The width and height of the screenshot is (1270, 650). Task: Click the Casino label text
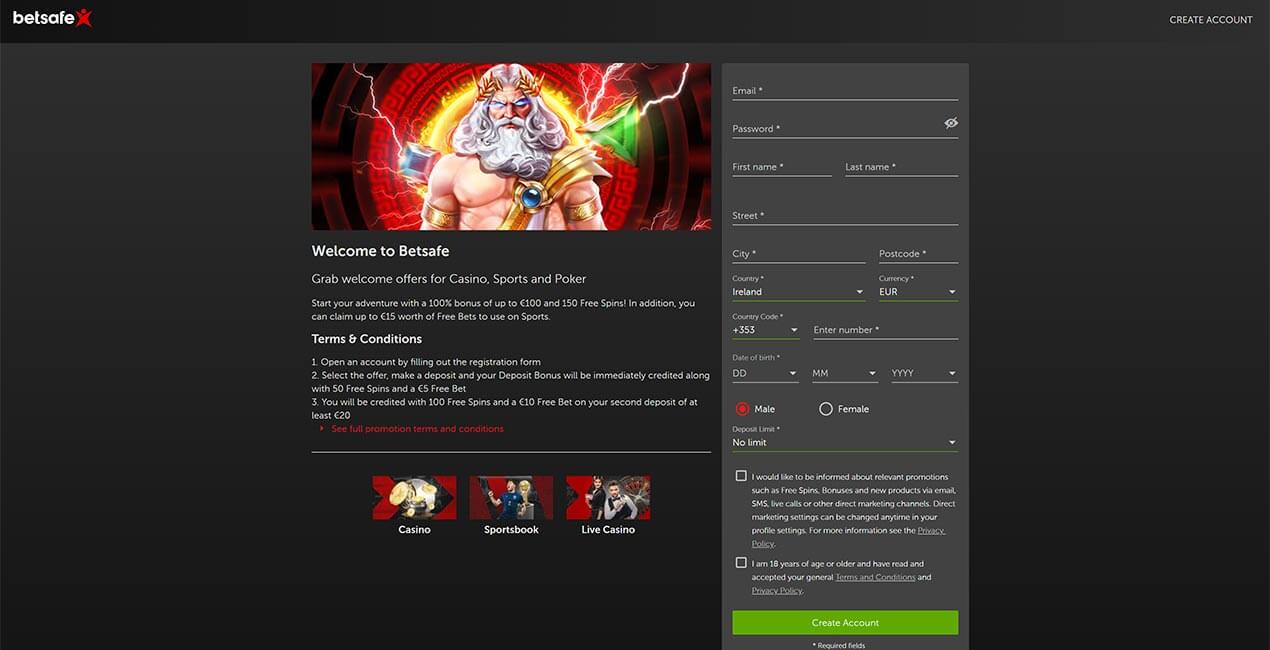click(x=414, y=530)
